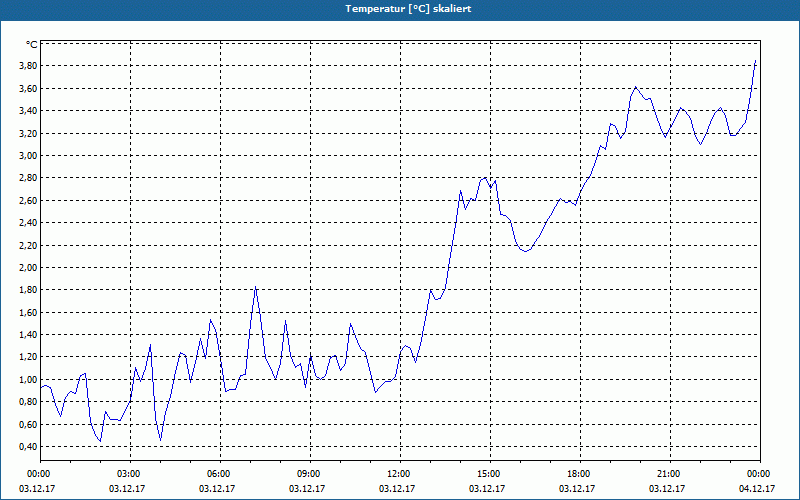Click the 03.12.17 date beneath 03:00
The width and height of the screenshot is (800, 500).
click(x=127, y=489)
